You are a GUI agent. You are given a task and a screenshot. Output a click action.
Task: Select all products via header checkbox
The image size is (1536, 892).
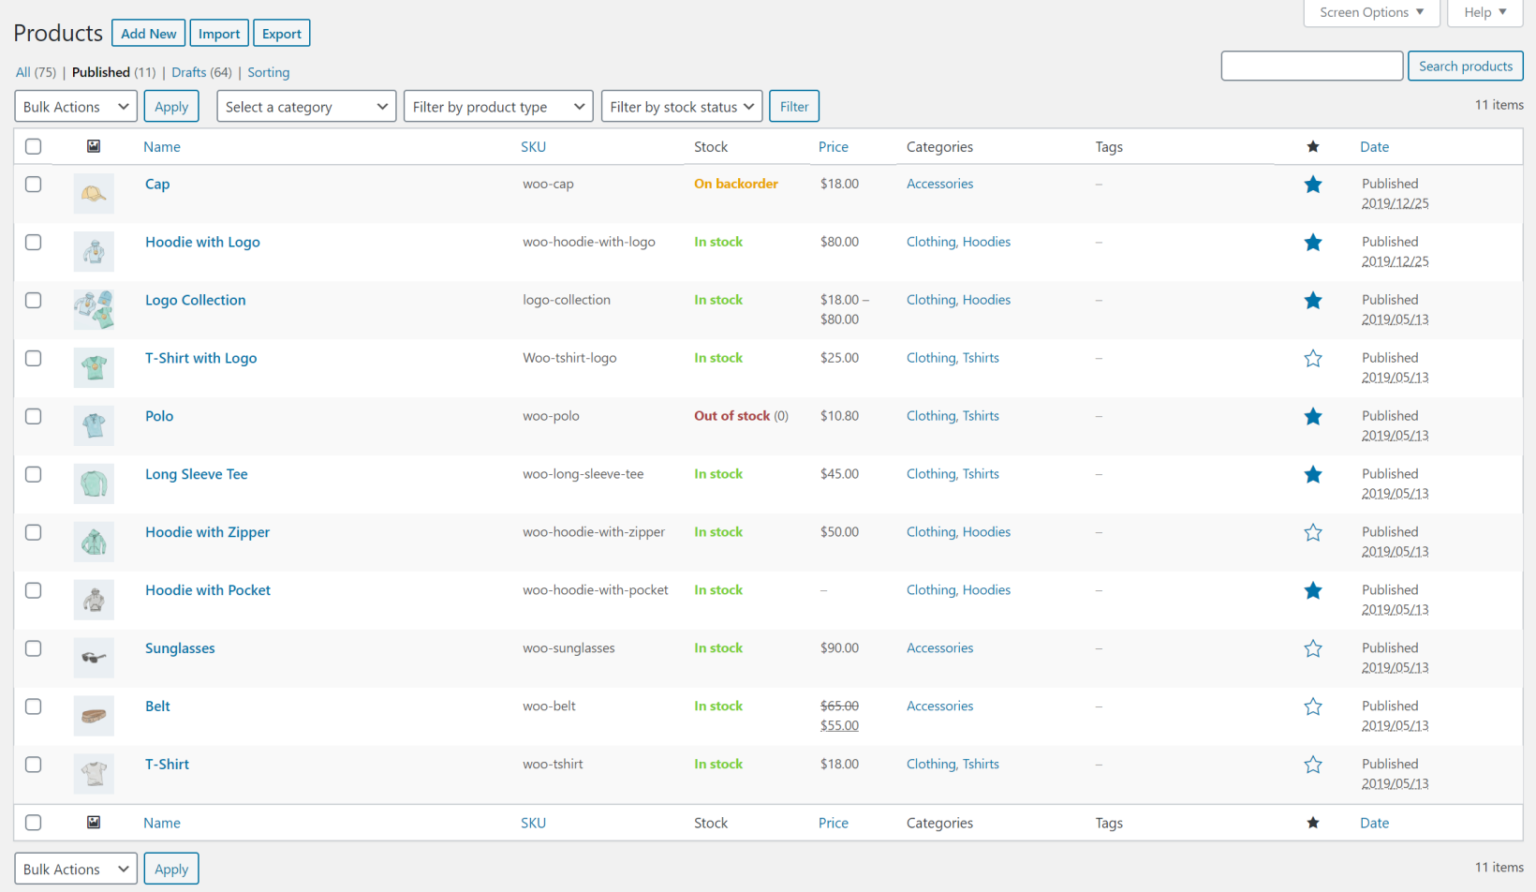tap(33, 146)
